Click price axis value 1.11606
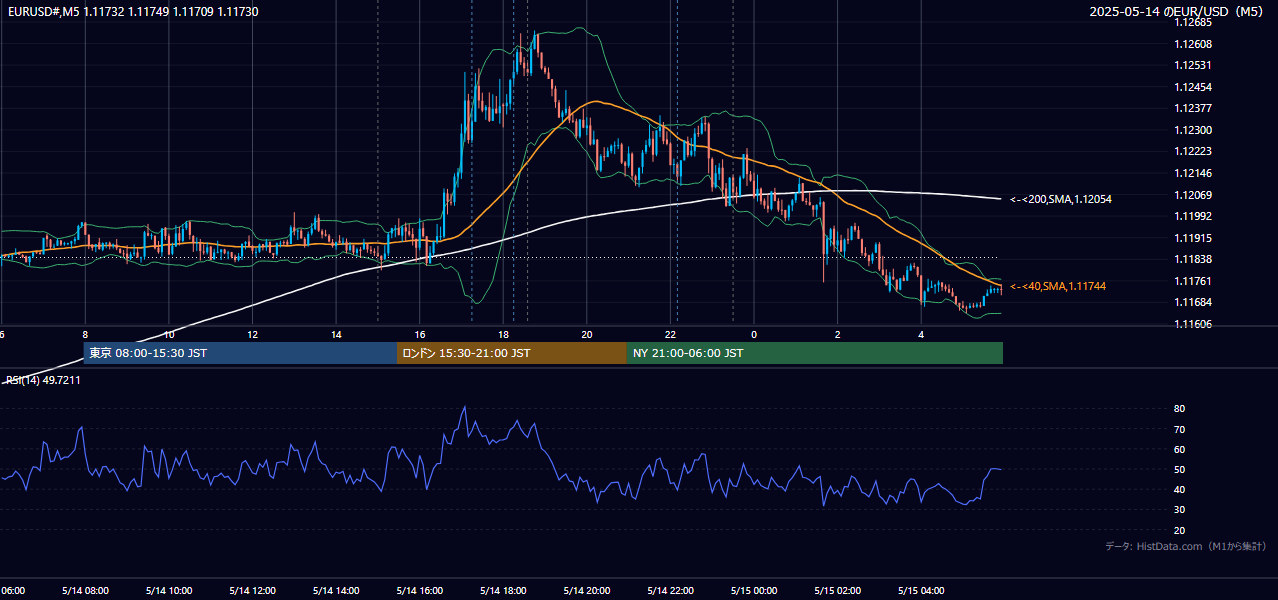Viewport: 1278px width, 600px height. 1194,324
